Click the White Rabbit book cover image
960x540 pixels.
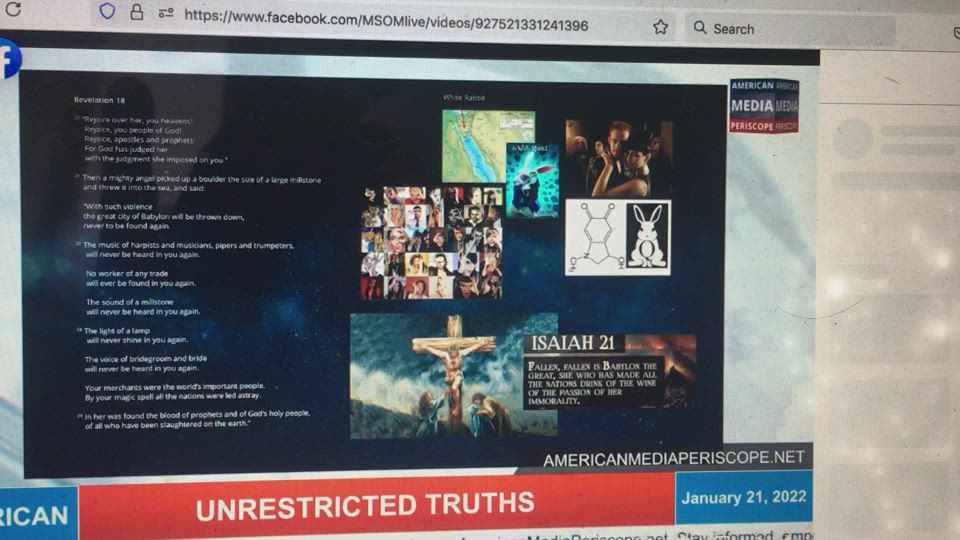[x=532, y=180]
